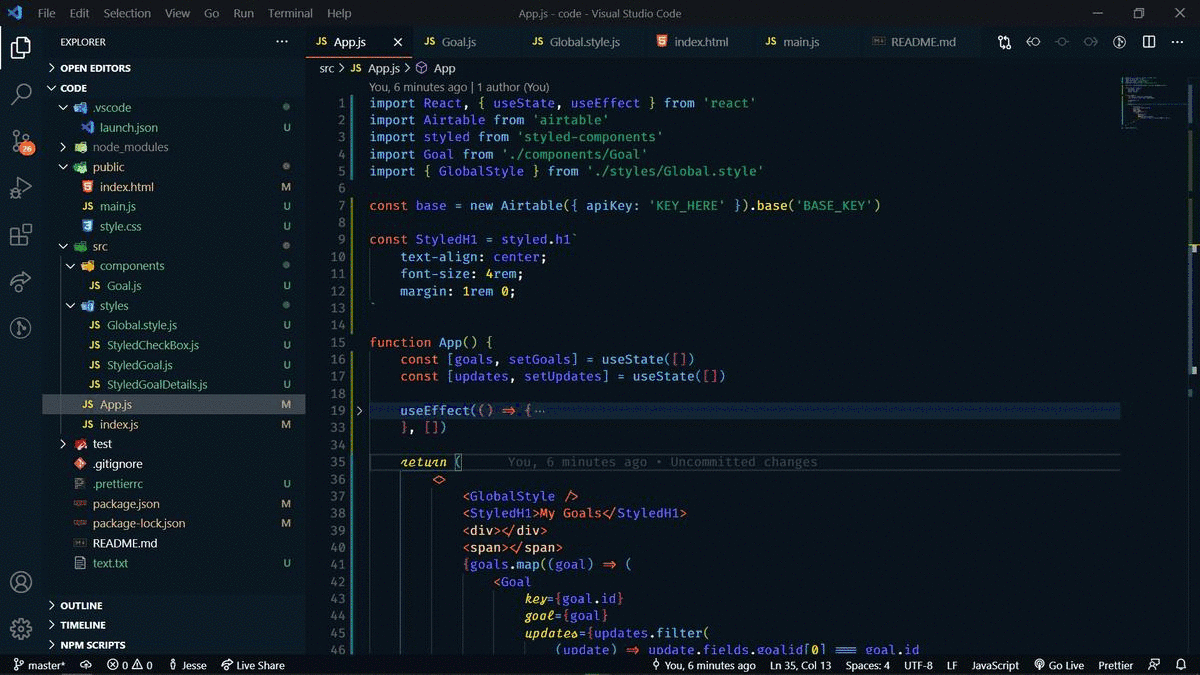
Task: Toggle the Go Live server
Action: (1058, 665)
